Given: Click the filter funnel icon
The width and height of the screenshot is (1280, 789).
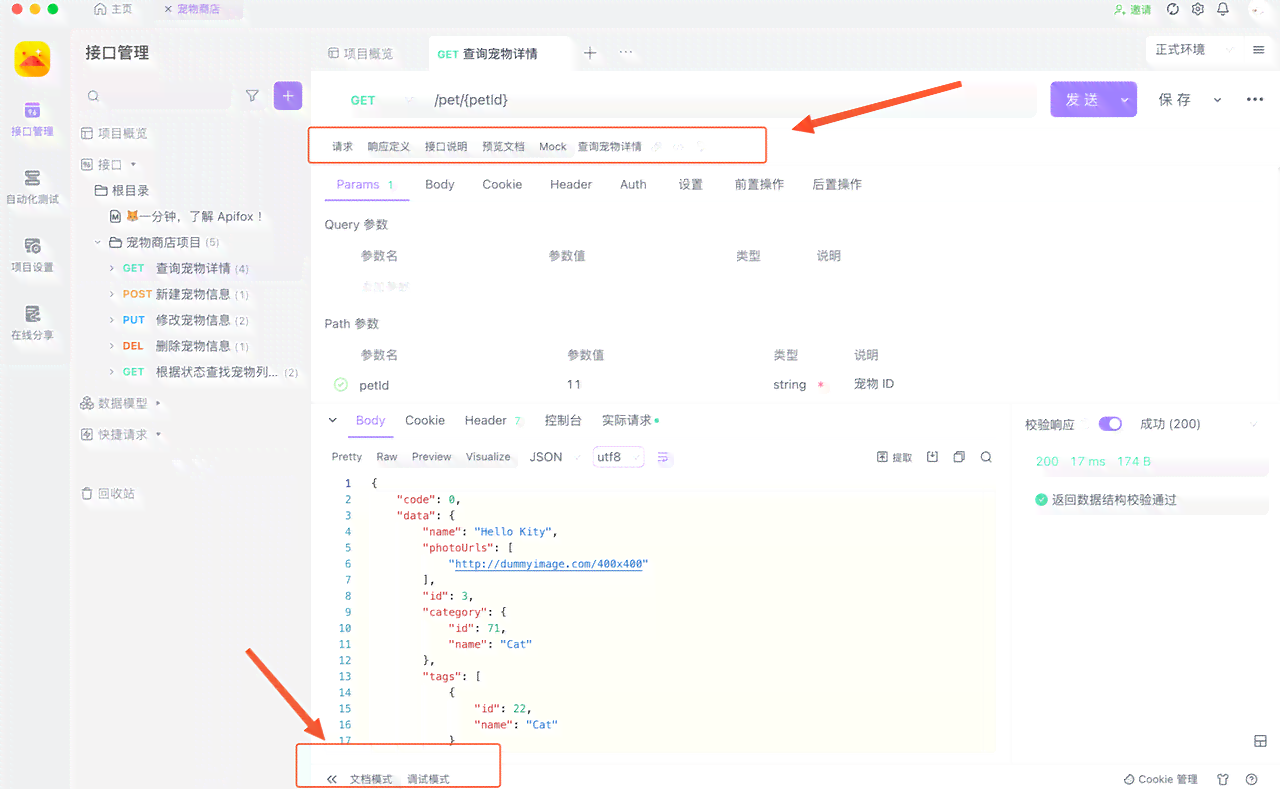Looking at the screenshot, I should click(x=252, y=96).
